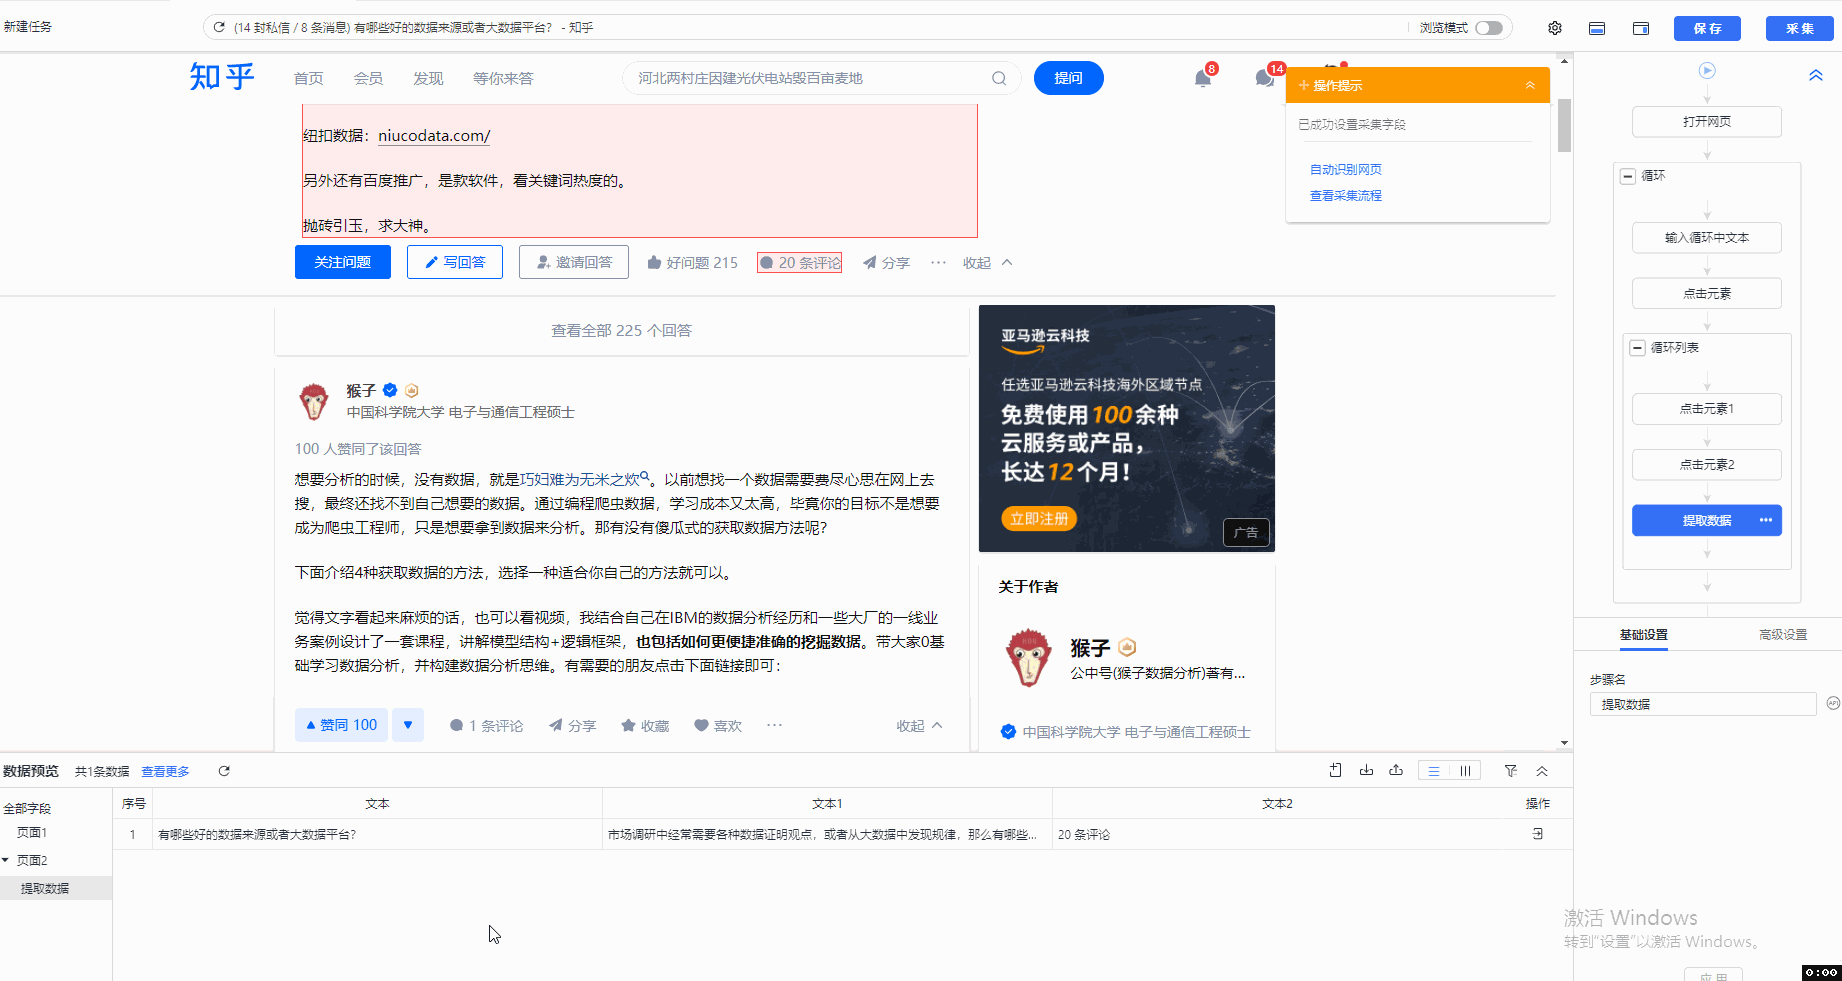1842x981 pixels.
Task: Click the 采集 collect button
Action: point(1799,28)
